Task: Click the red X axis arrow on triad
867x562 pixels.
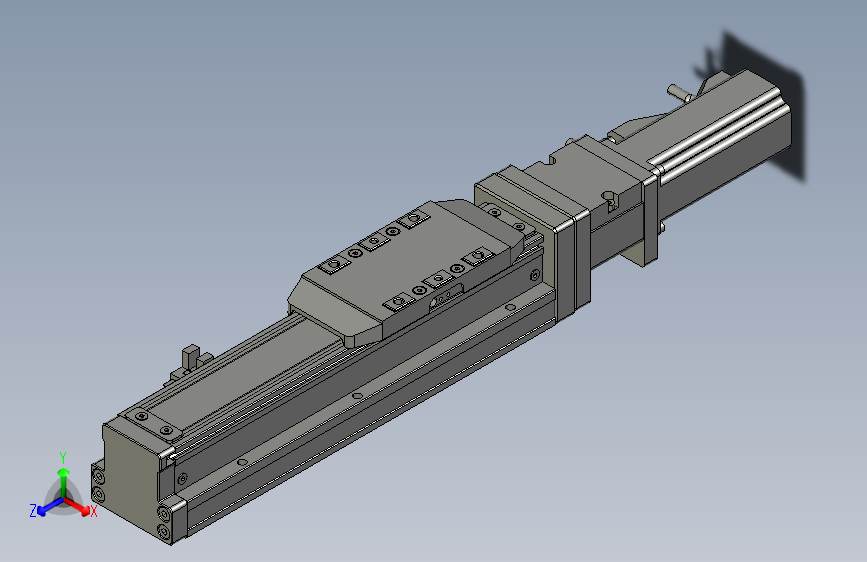Action: [x=77, y=506]
